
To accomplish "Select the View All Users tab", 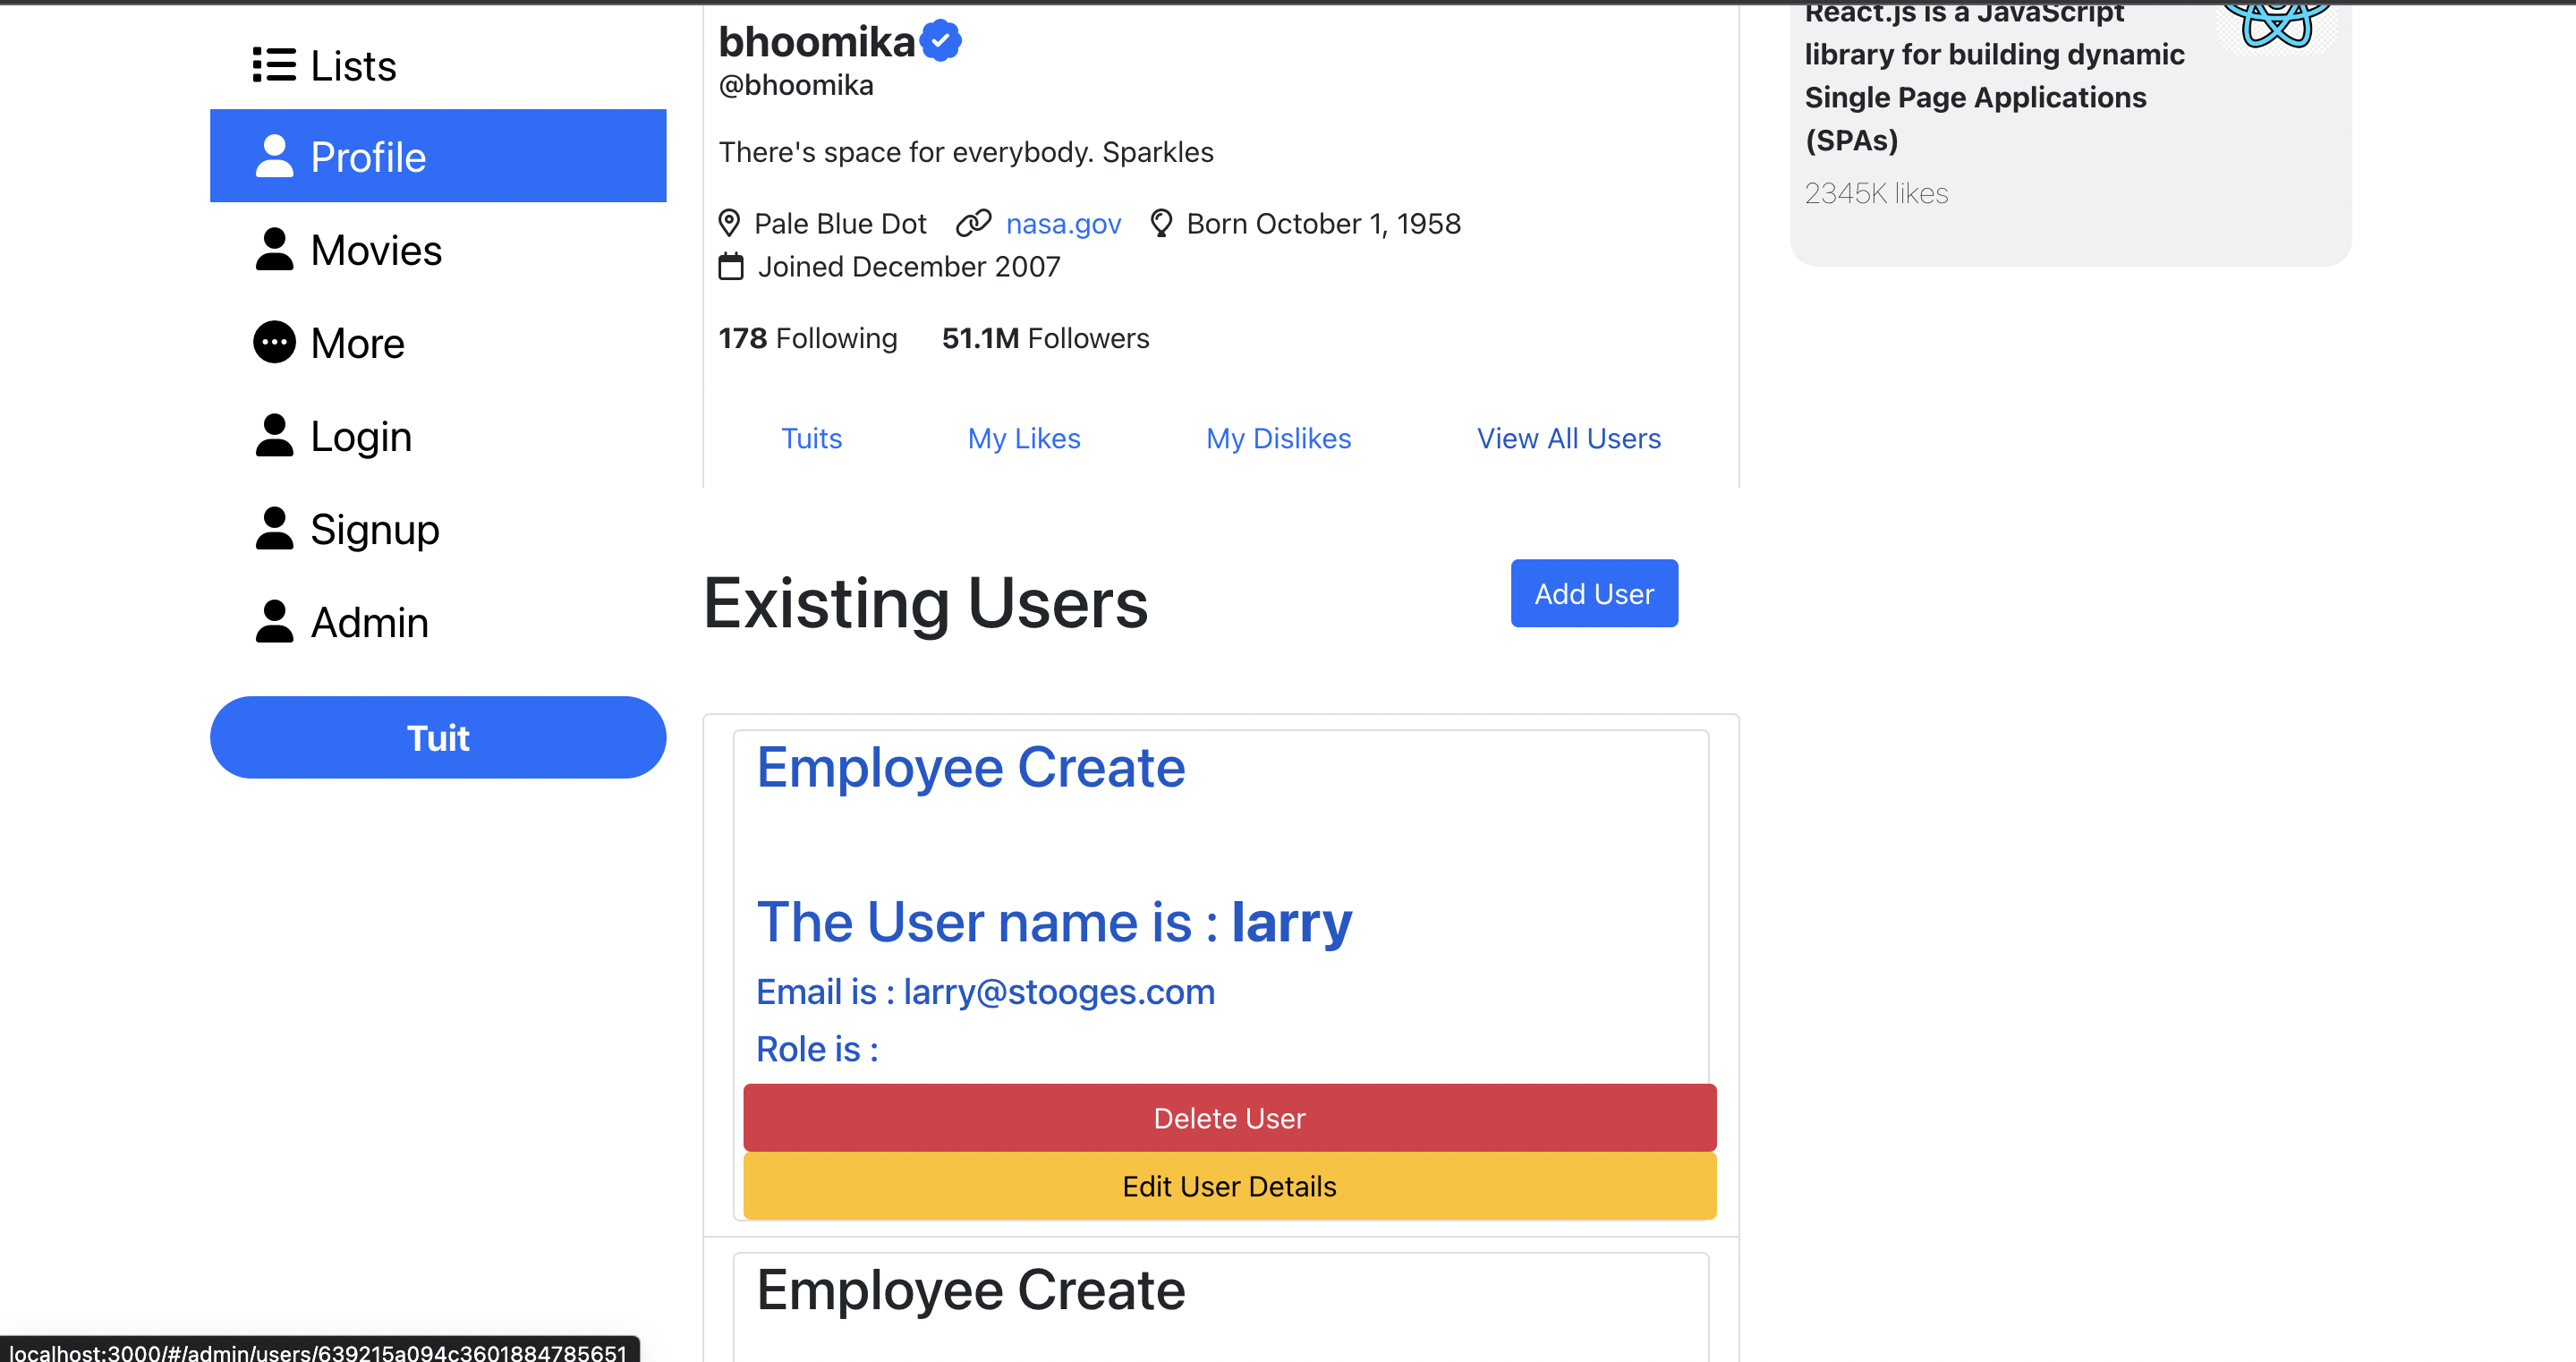I will tap(1567, 438).
